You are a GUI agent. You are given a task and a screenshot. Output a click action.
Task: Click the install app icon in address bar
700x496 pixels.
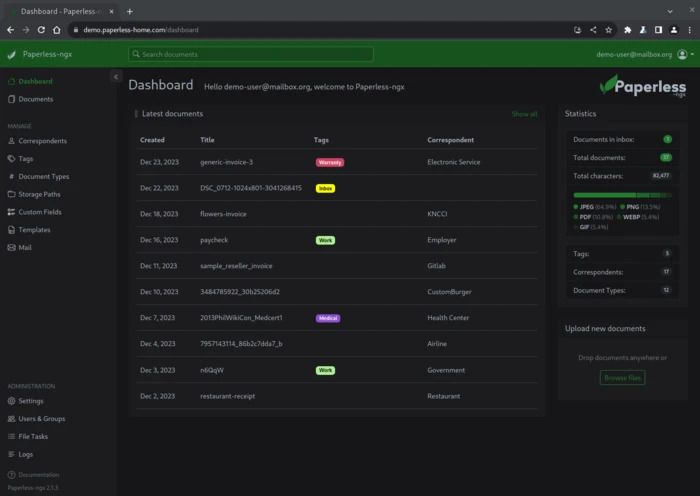point(577,30)
